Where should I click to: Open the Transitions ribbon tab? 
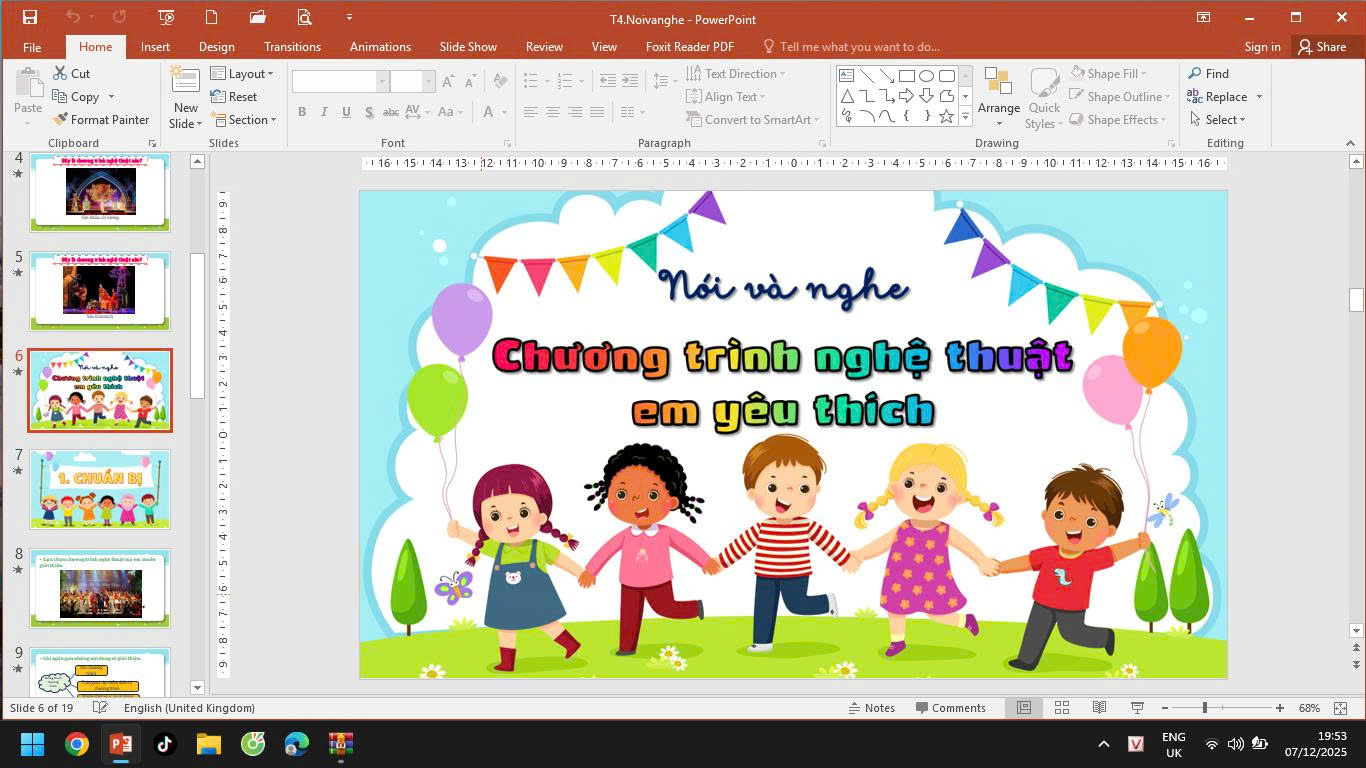point(292,47)
